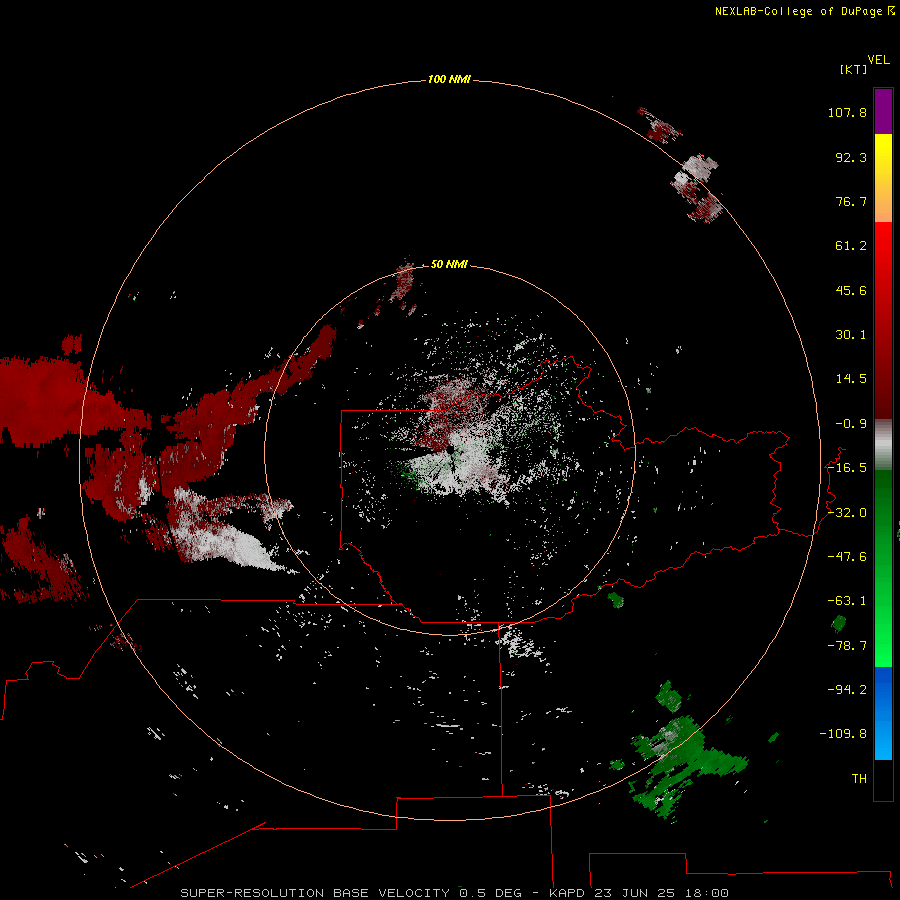Pick the gray near-zero segment of the color bar
This screenshot has height=900, width=900.
pyautogui.click(x=883, y=445)
